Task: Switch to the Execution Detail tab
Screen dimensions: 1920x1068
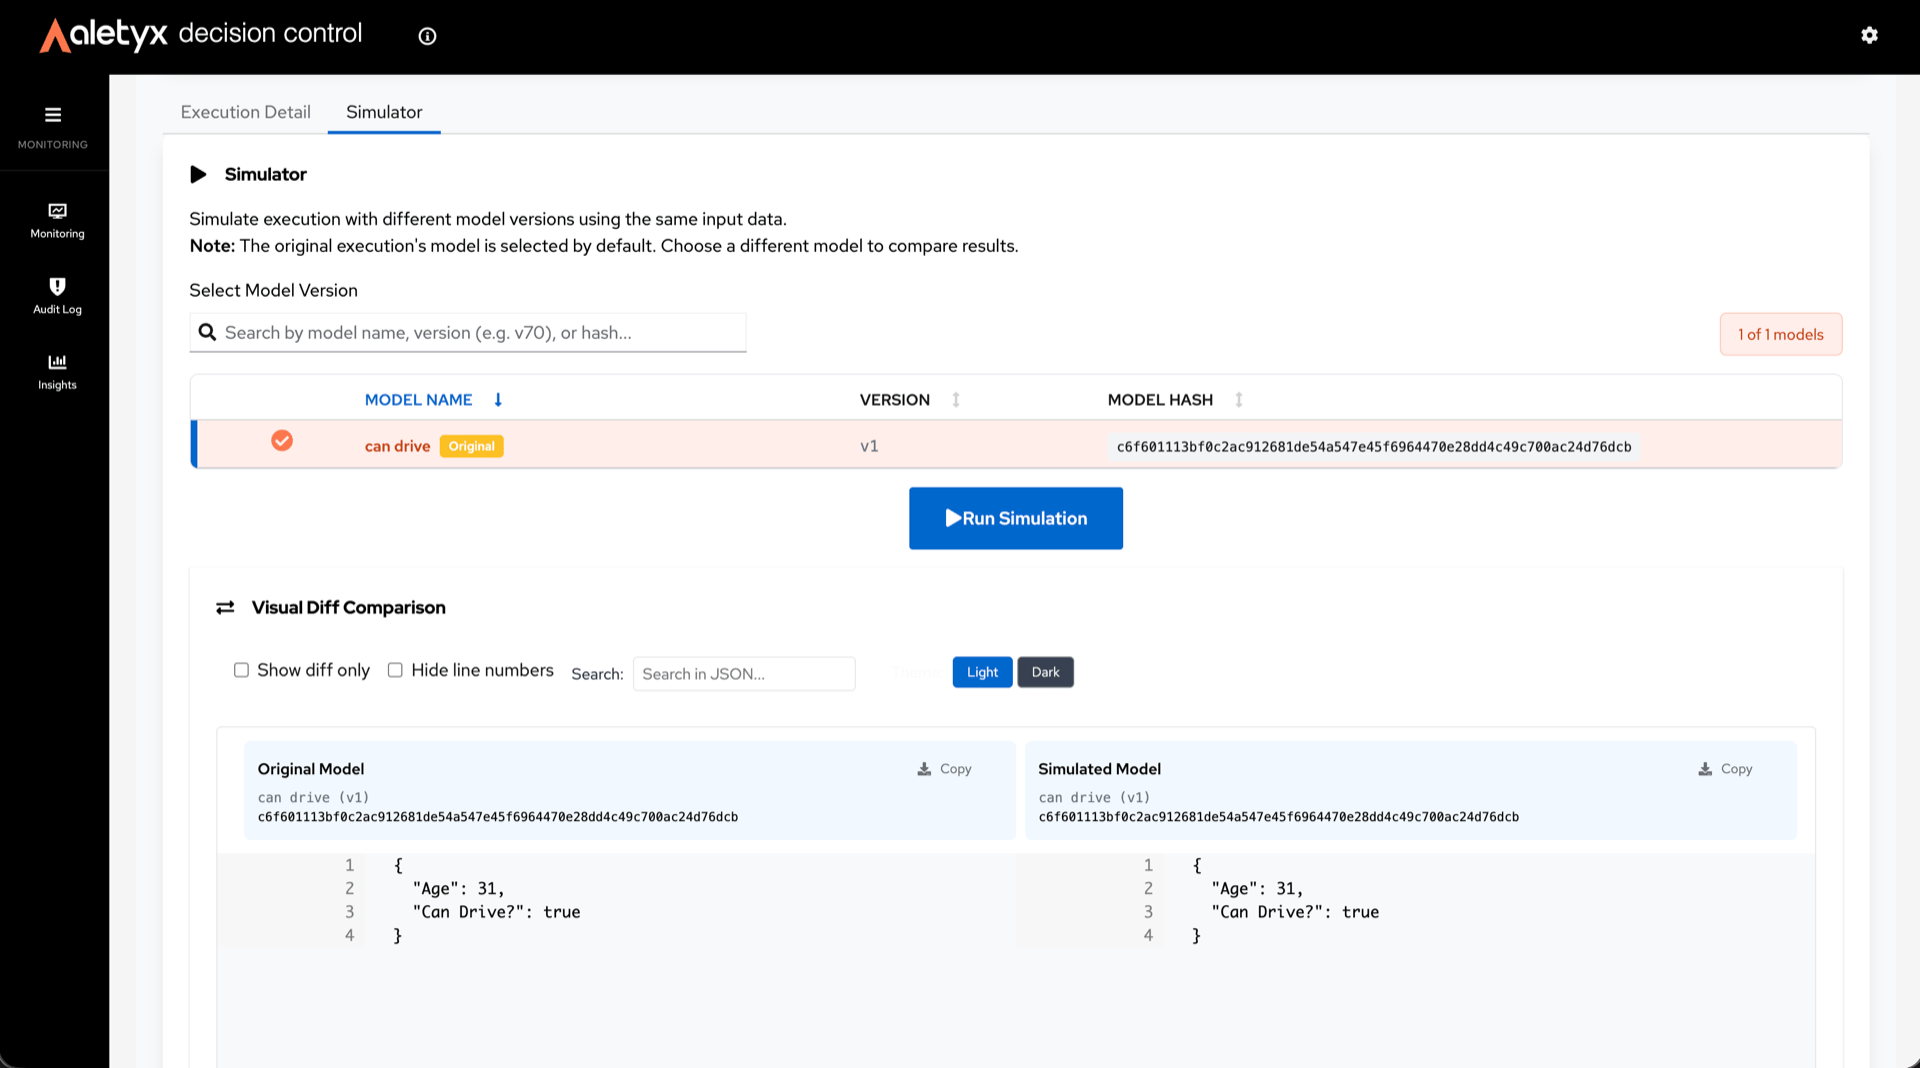Action: click(245, 112)
